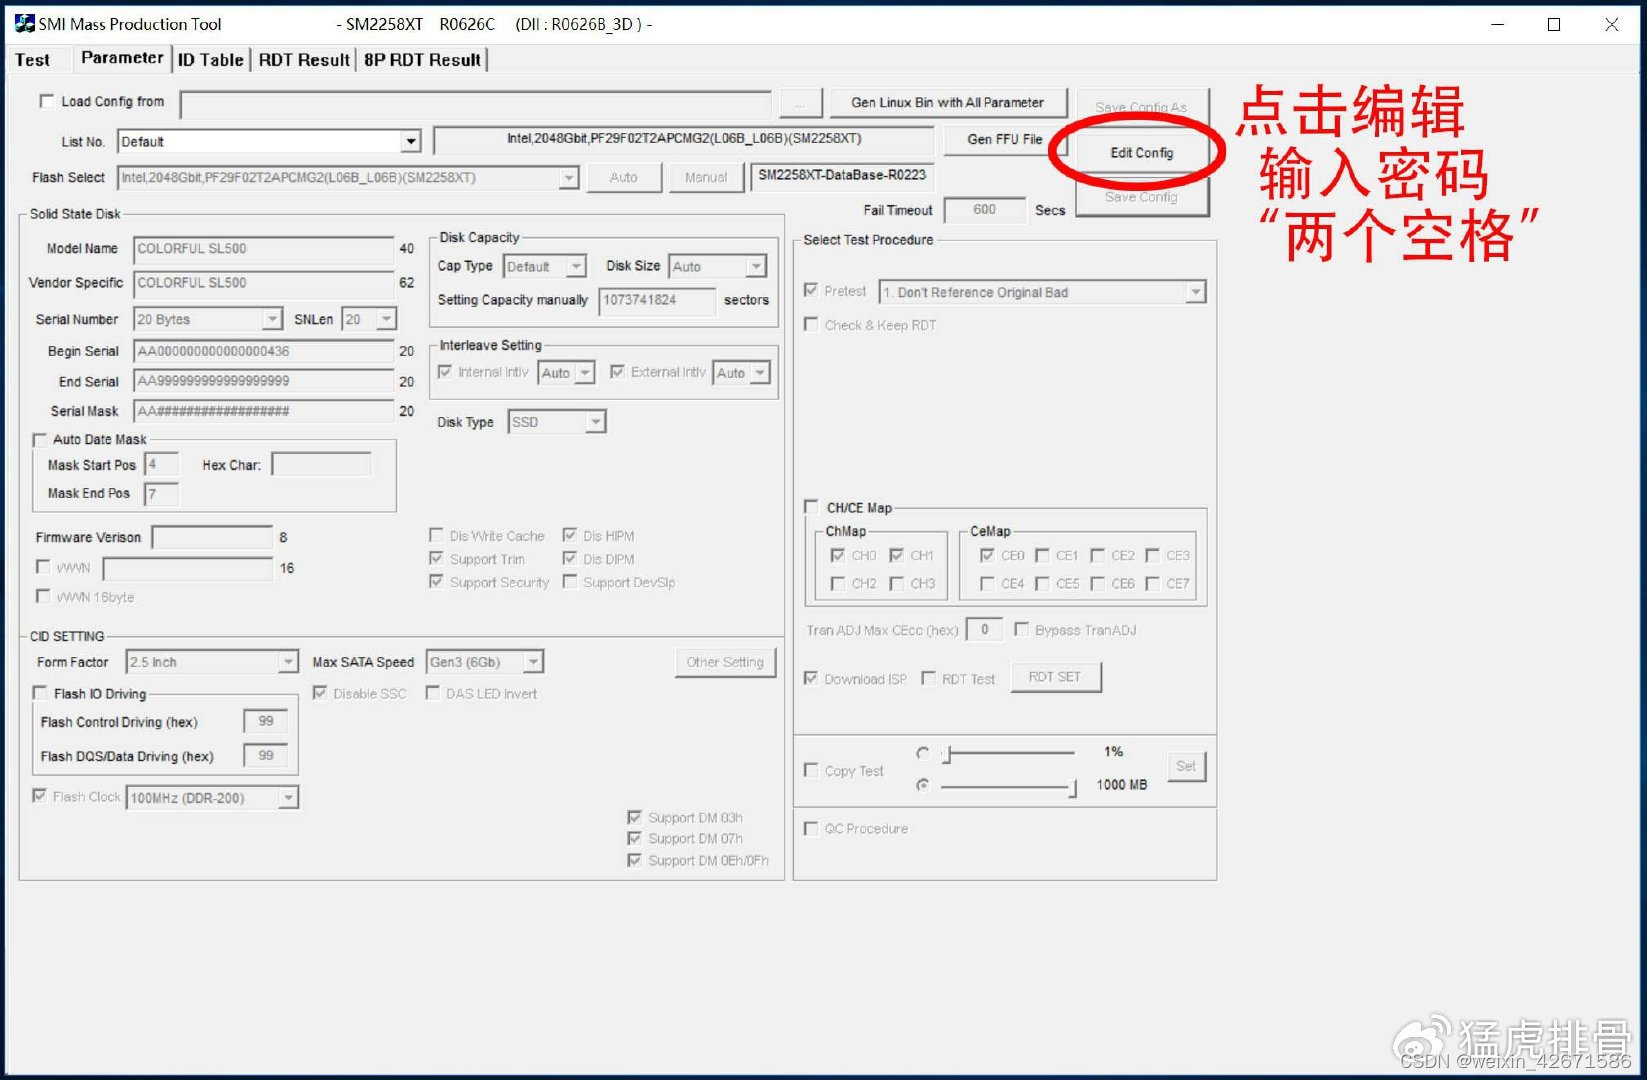Click the Model Name field COLORFUL SL500
Image resolution: width=1647 pixels, height=1080 pixels.
(264, 249)
